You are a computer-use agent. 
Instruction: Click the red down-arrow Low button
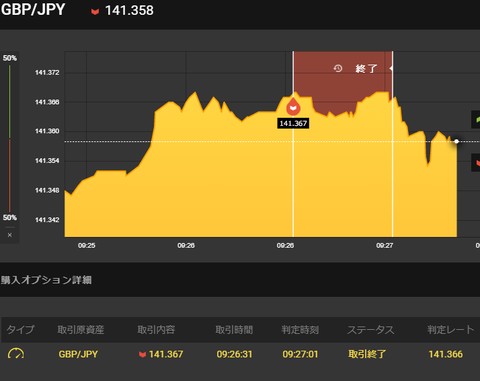click(x=476, y=163)
